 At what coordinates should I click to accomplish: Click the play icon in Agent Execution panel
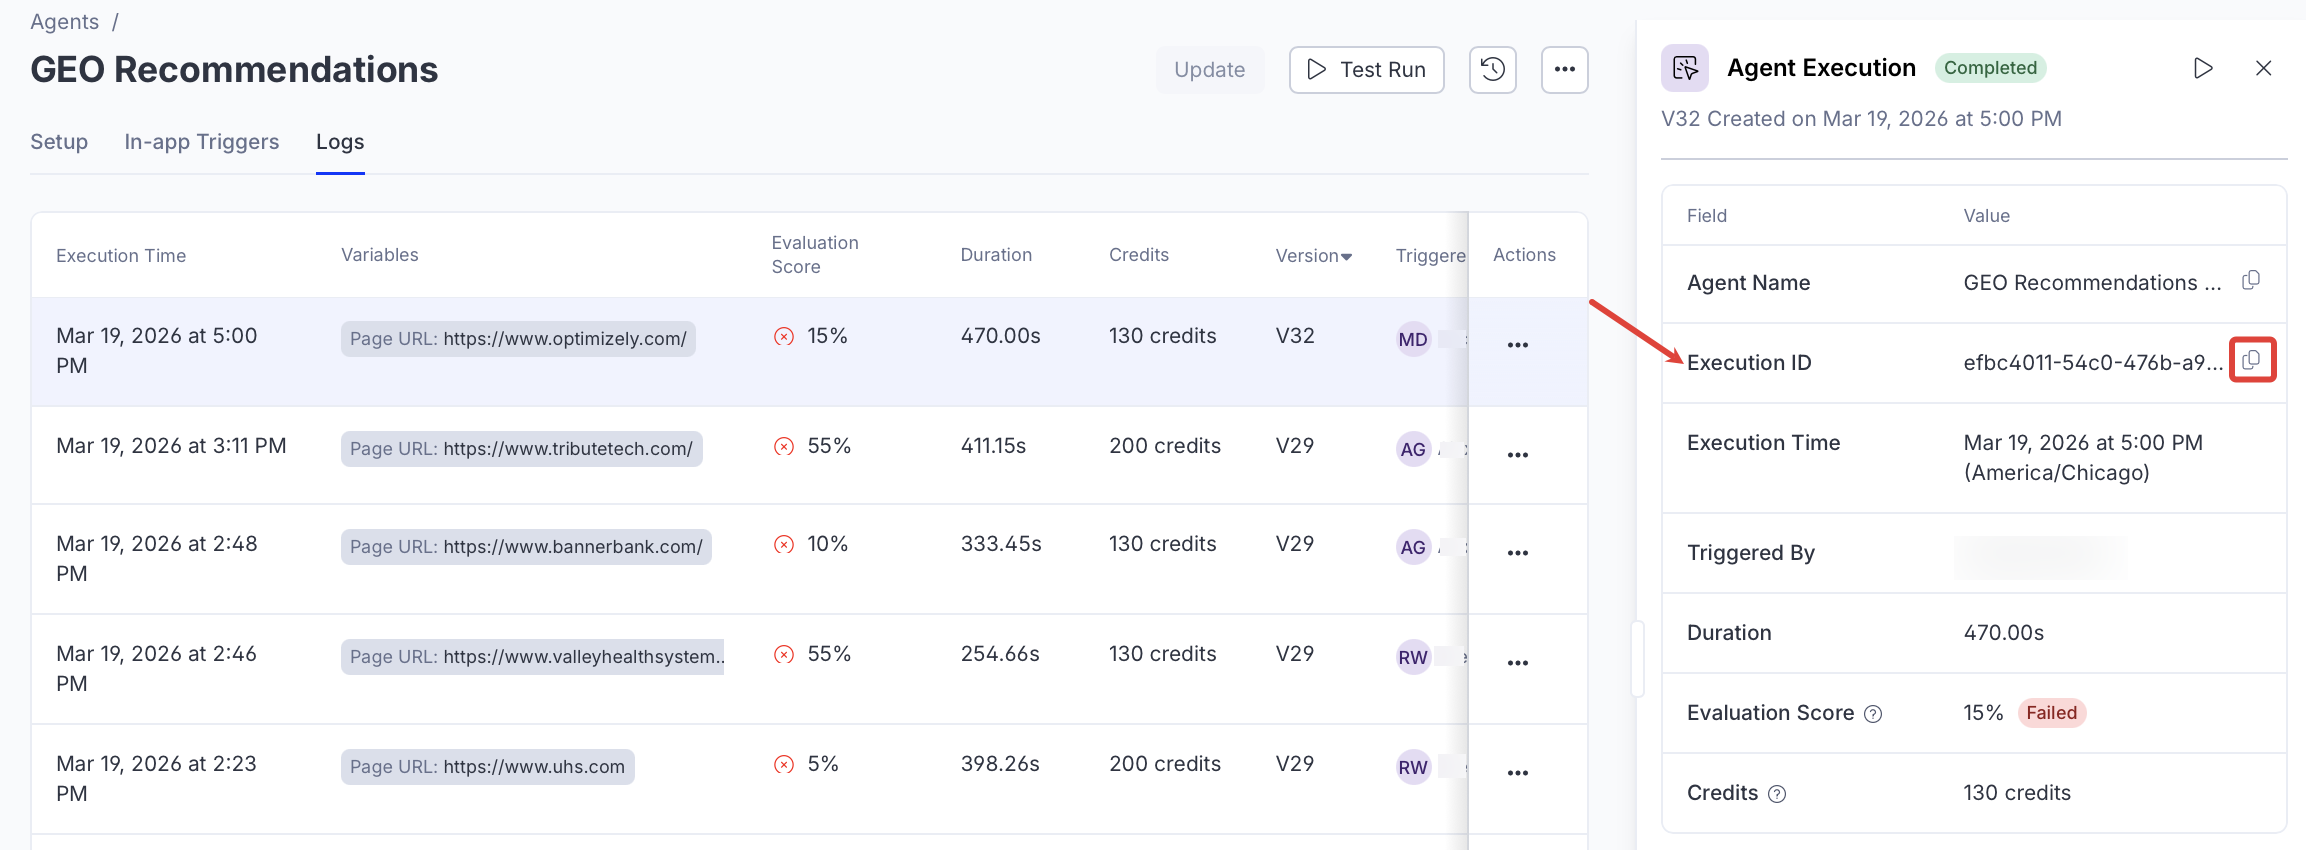pos(2202,68)
